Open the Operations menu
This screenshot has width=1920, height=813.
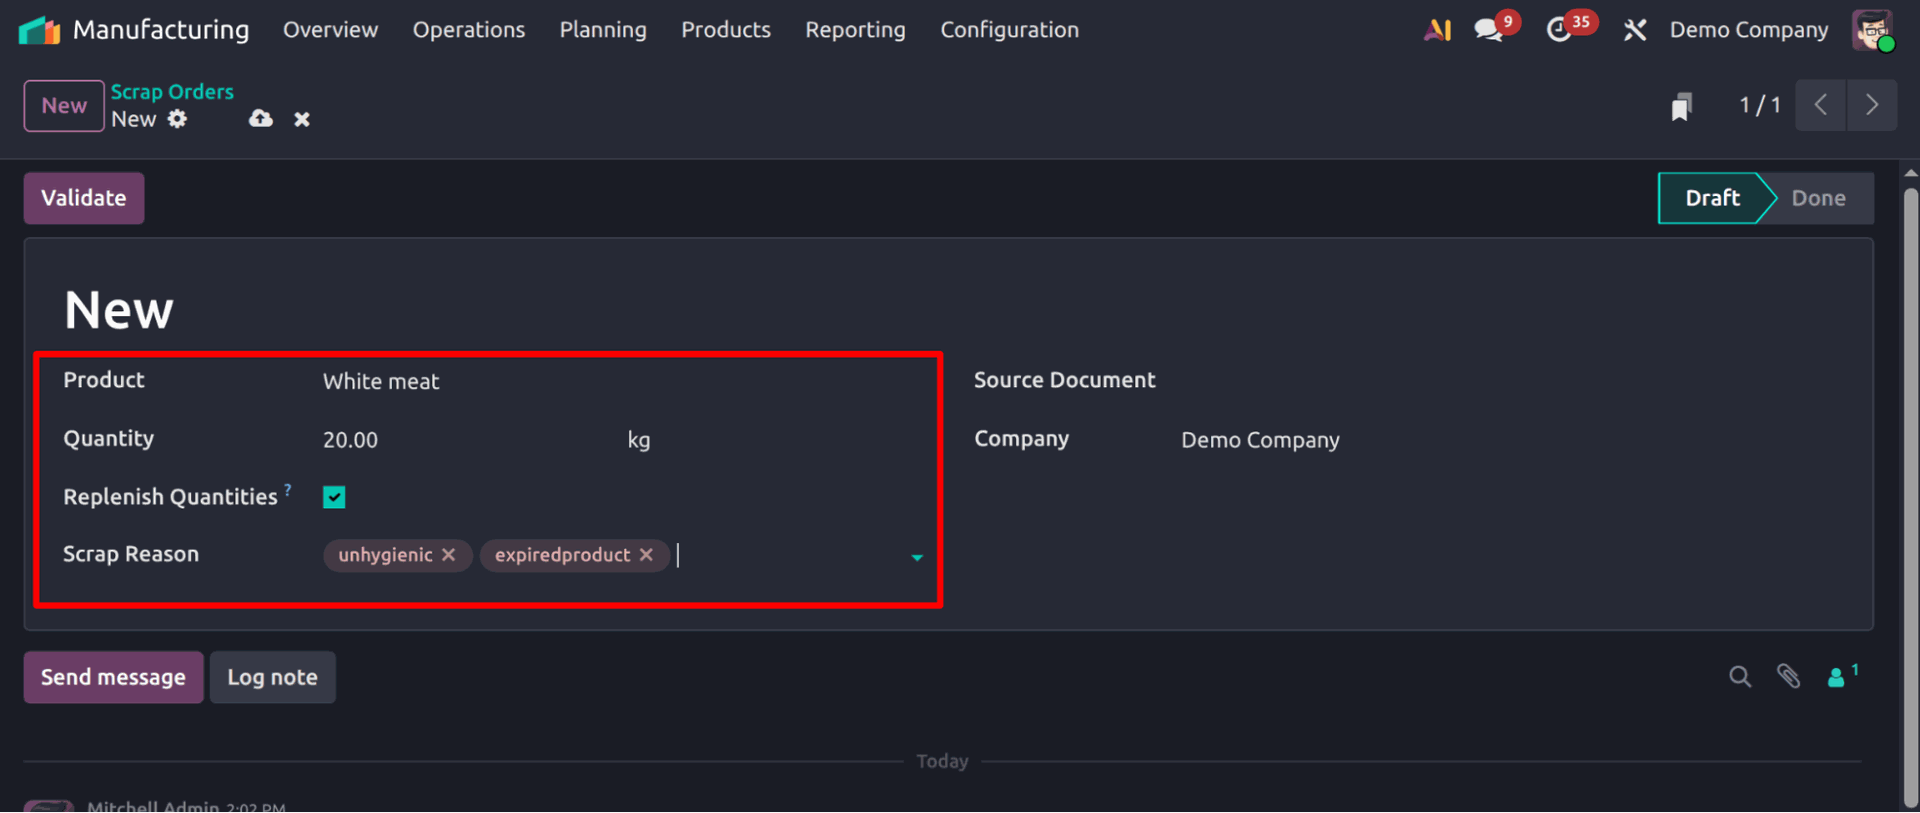tap(468, 30)
